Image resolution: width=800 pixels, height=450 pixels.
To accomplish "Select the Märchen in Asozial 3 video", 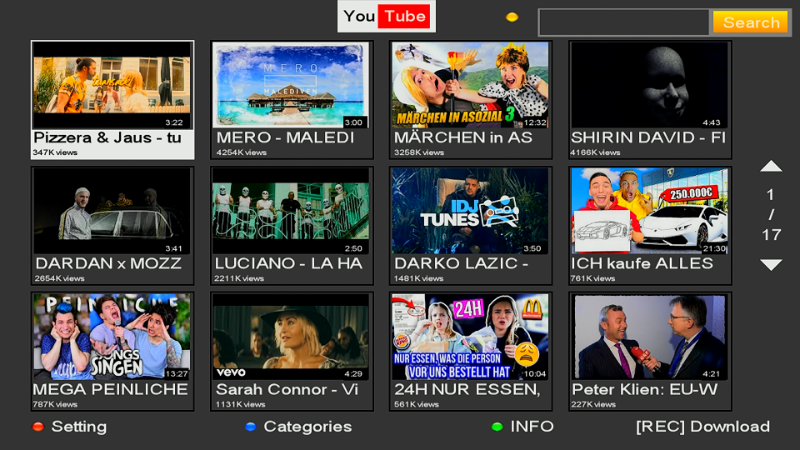I will point(470,86).
